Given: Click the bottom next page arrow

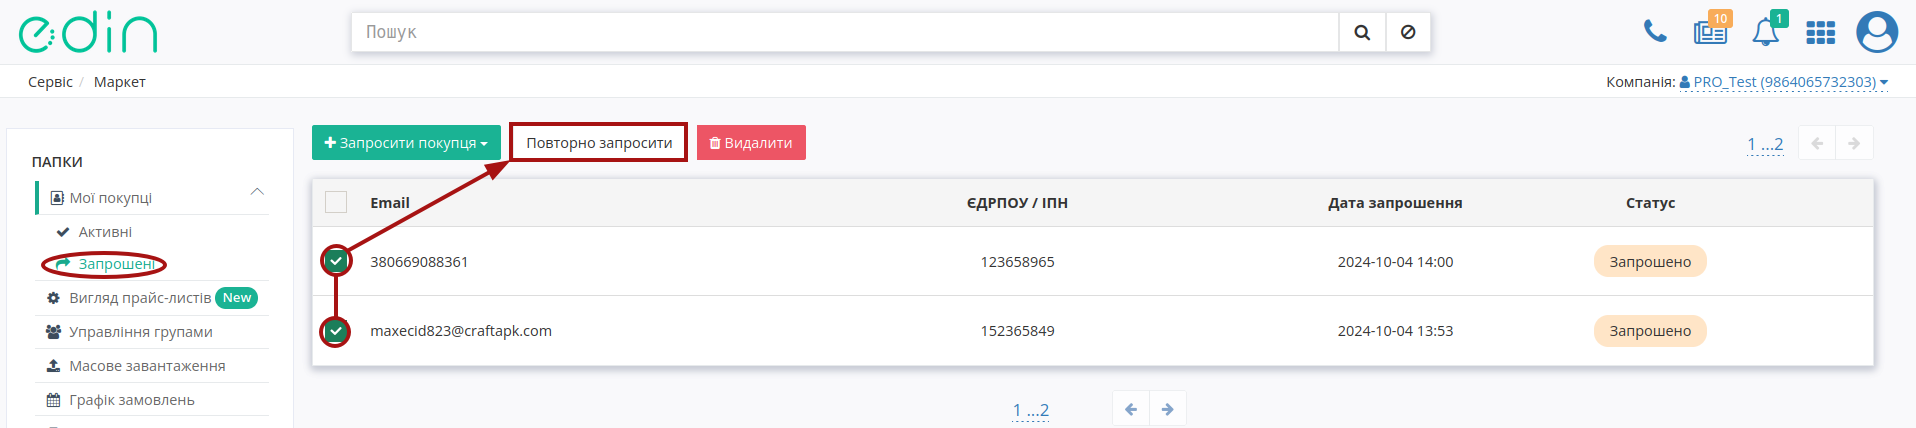Looking at the screenshot, I should pos(1167,409).
